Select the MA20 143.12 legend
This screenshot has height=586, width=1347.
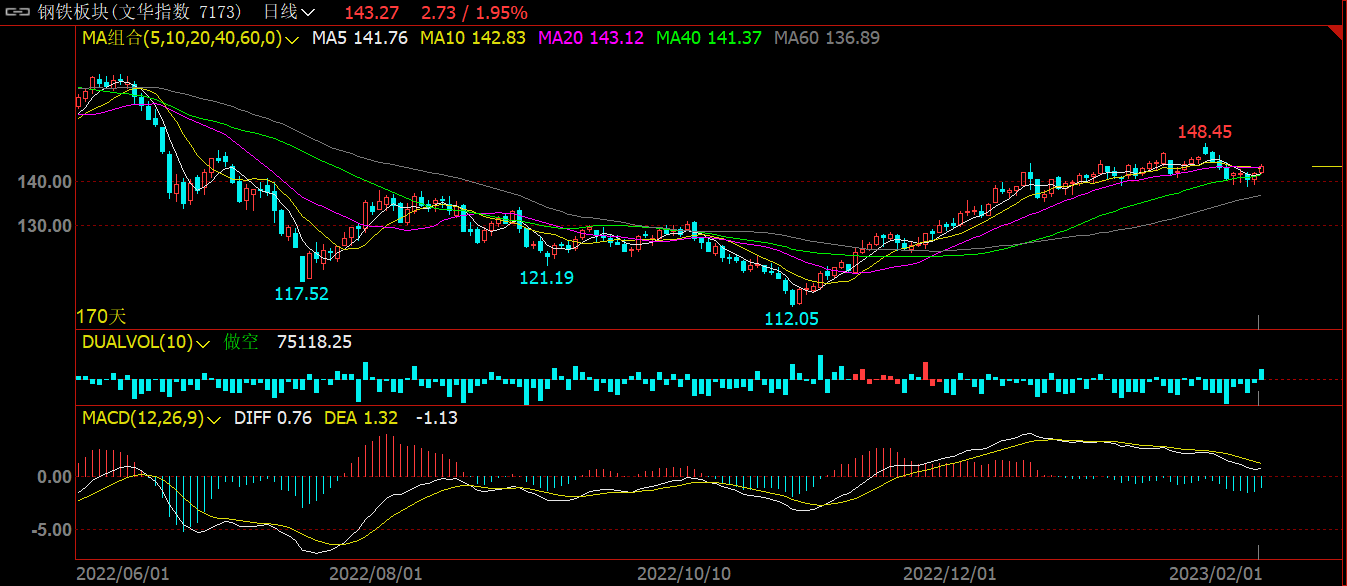tap(591, 38)
